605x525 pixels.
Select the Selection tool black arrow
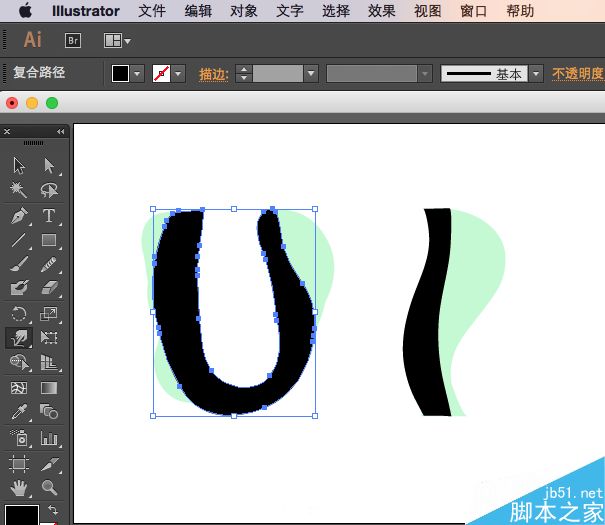click(x=19, y=166)
